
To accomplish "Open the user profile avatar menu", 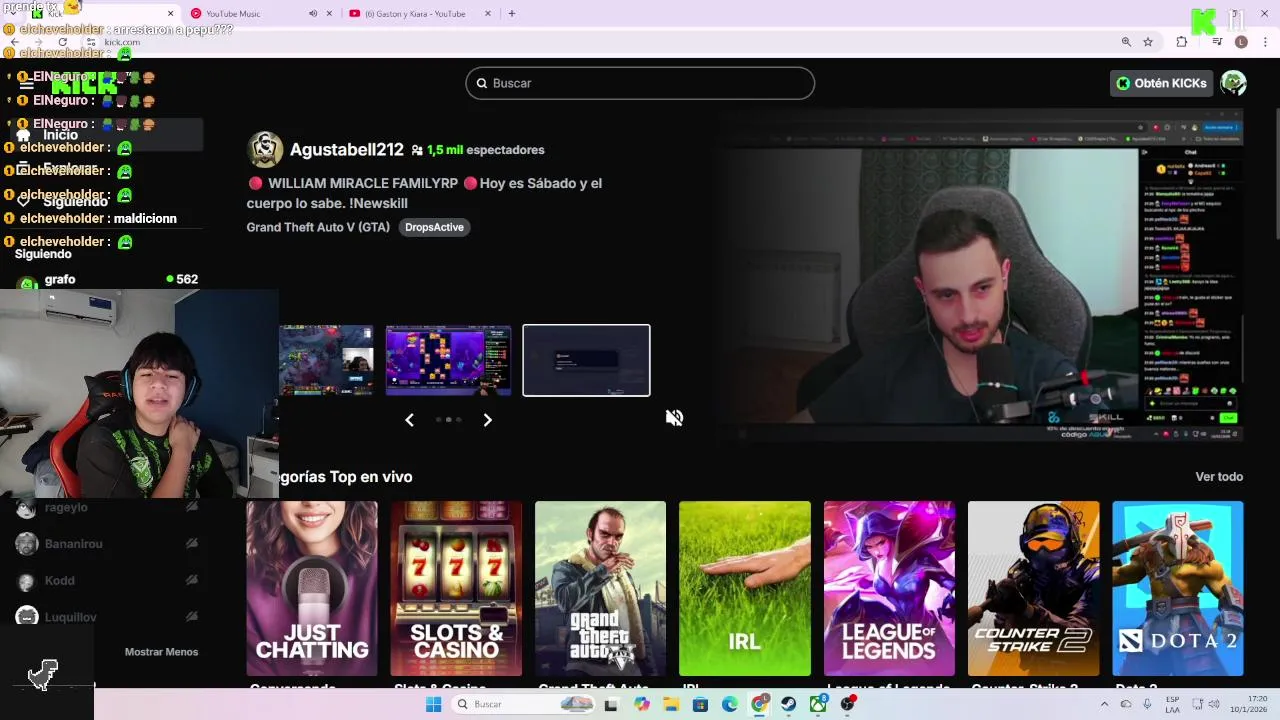I will pyautogui.click(x=1233, y=83).
